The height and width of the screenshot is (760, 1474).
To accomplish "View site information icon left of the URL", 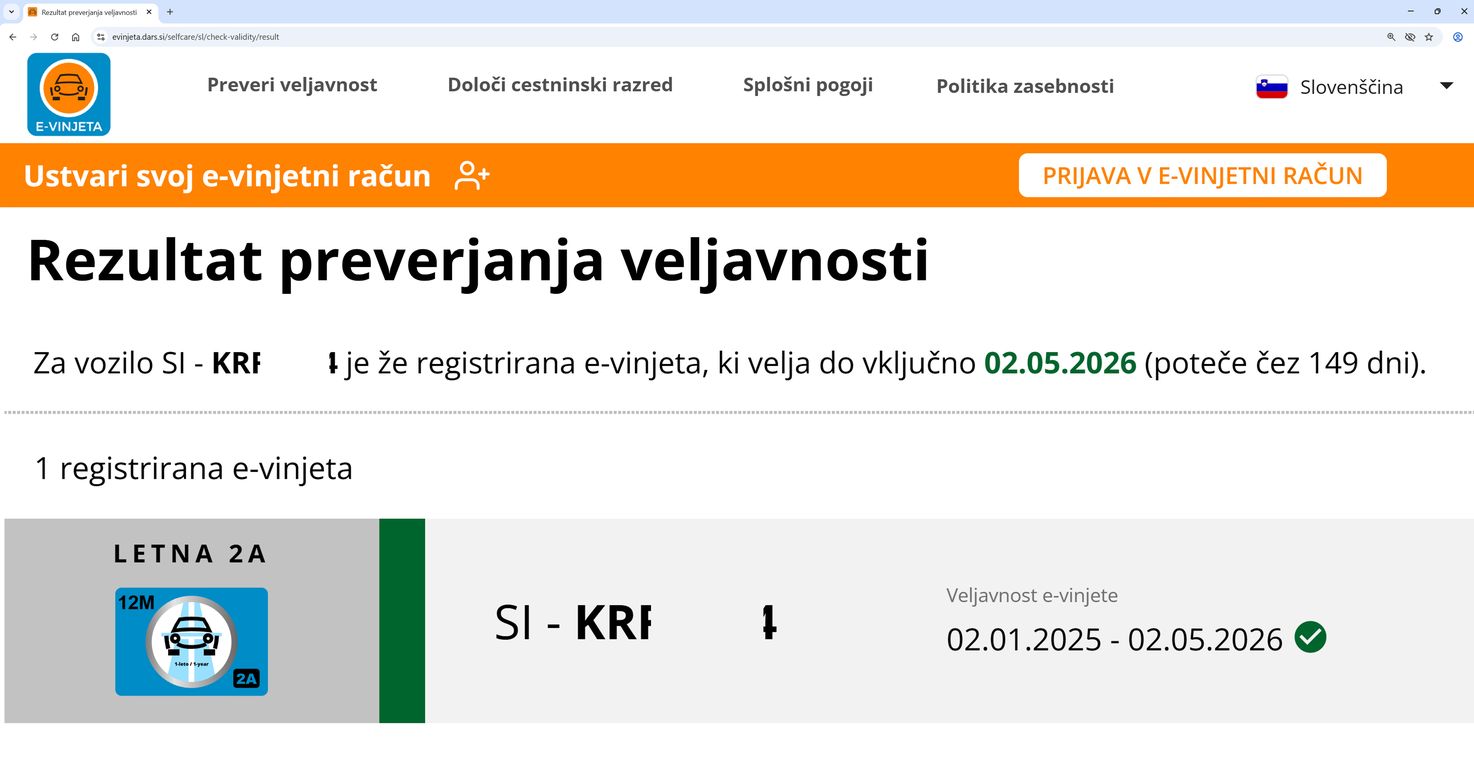I will pos(100,37).
